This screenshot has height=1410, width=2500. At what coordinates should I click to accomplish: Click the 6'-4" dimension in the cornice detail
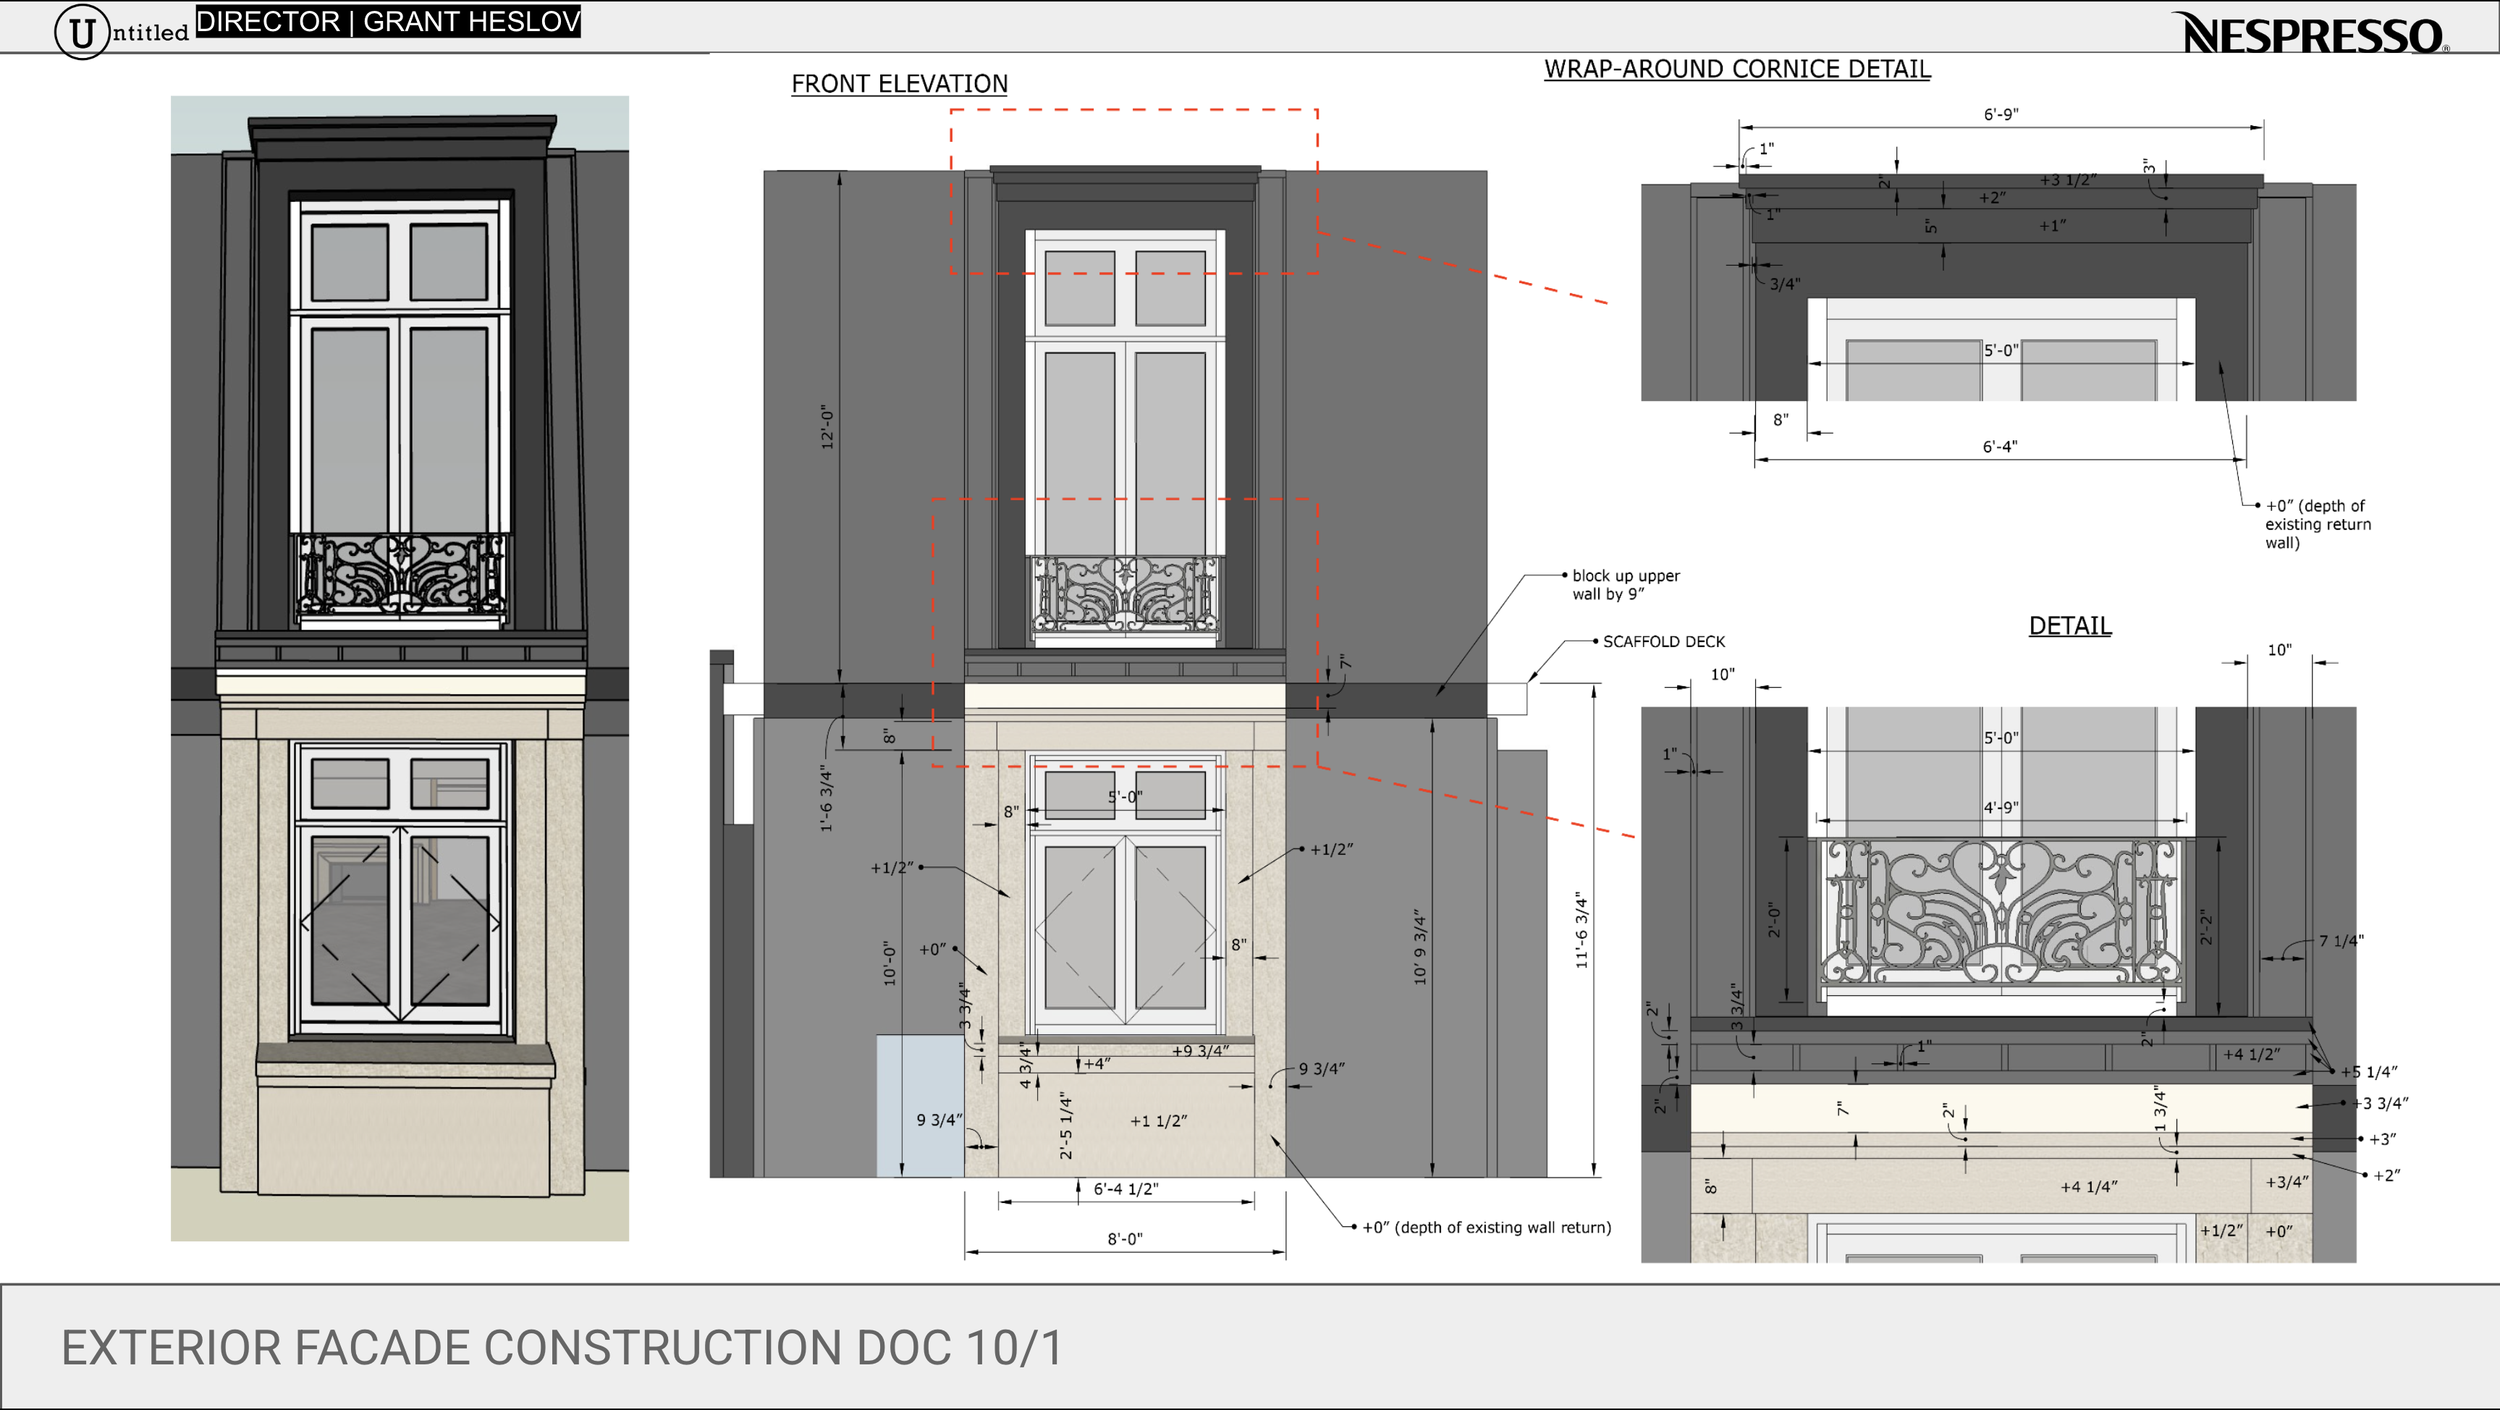click(x=2000, y=447)
